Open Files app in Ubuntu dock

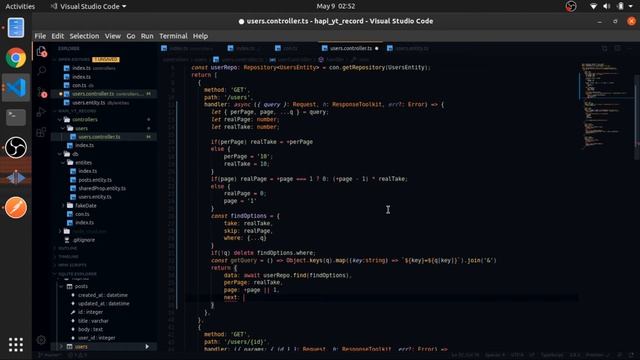point(16,28)
